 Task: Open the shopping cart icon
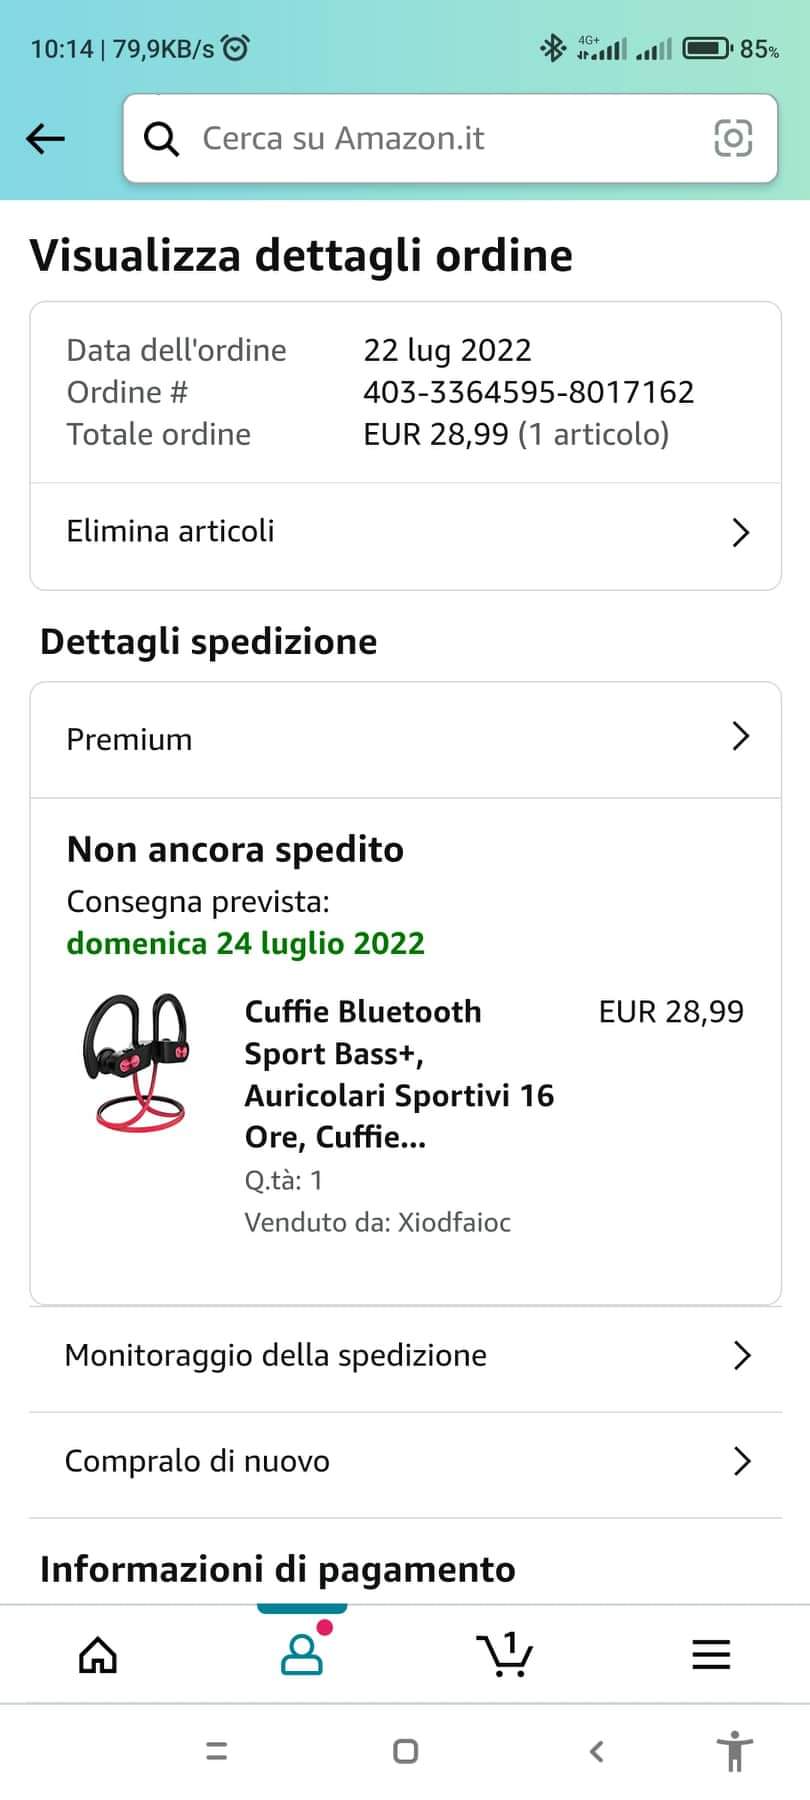click(x=505, y=1654)
